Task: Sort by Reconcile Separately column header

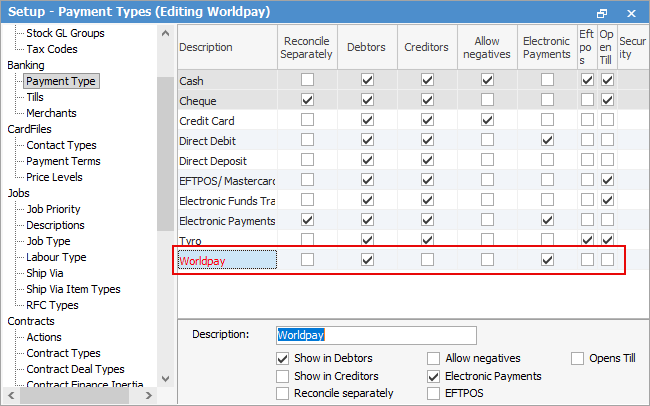Action: (307, 47)
